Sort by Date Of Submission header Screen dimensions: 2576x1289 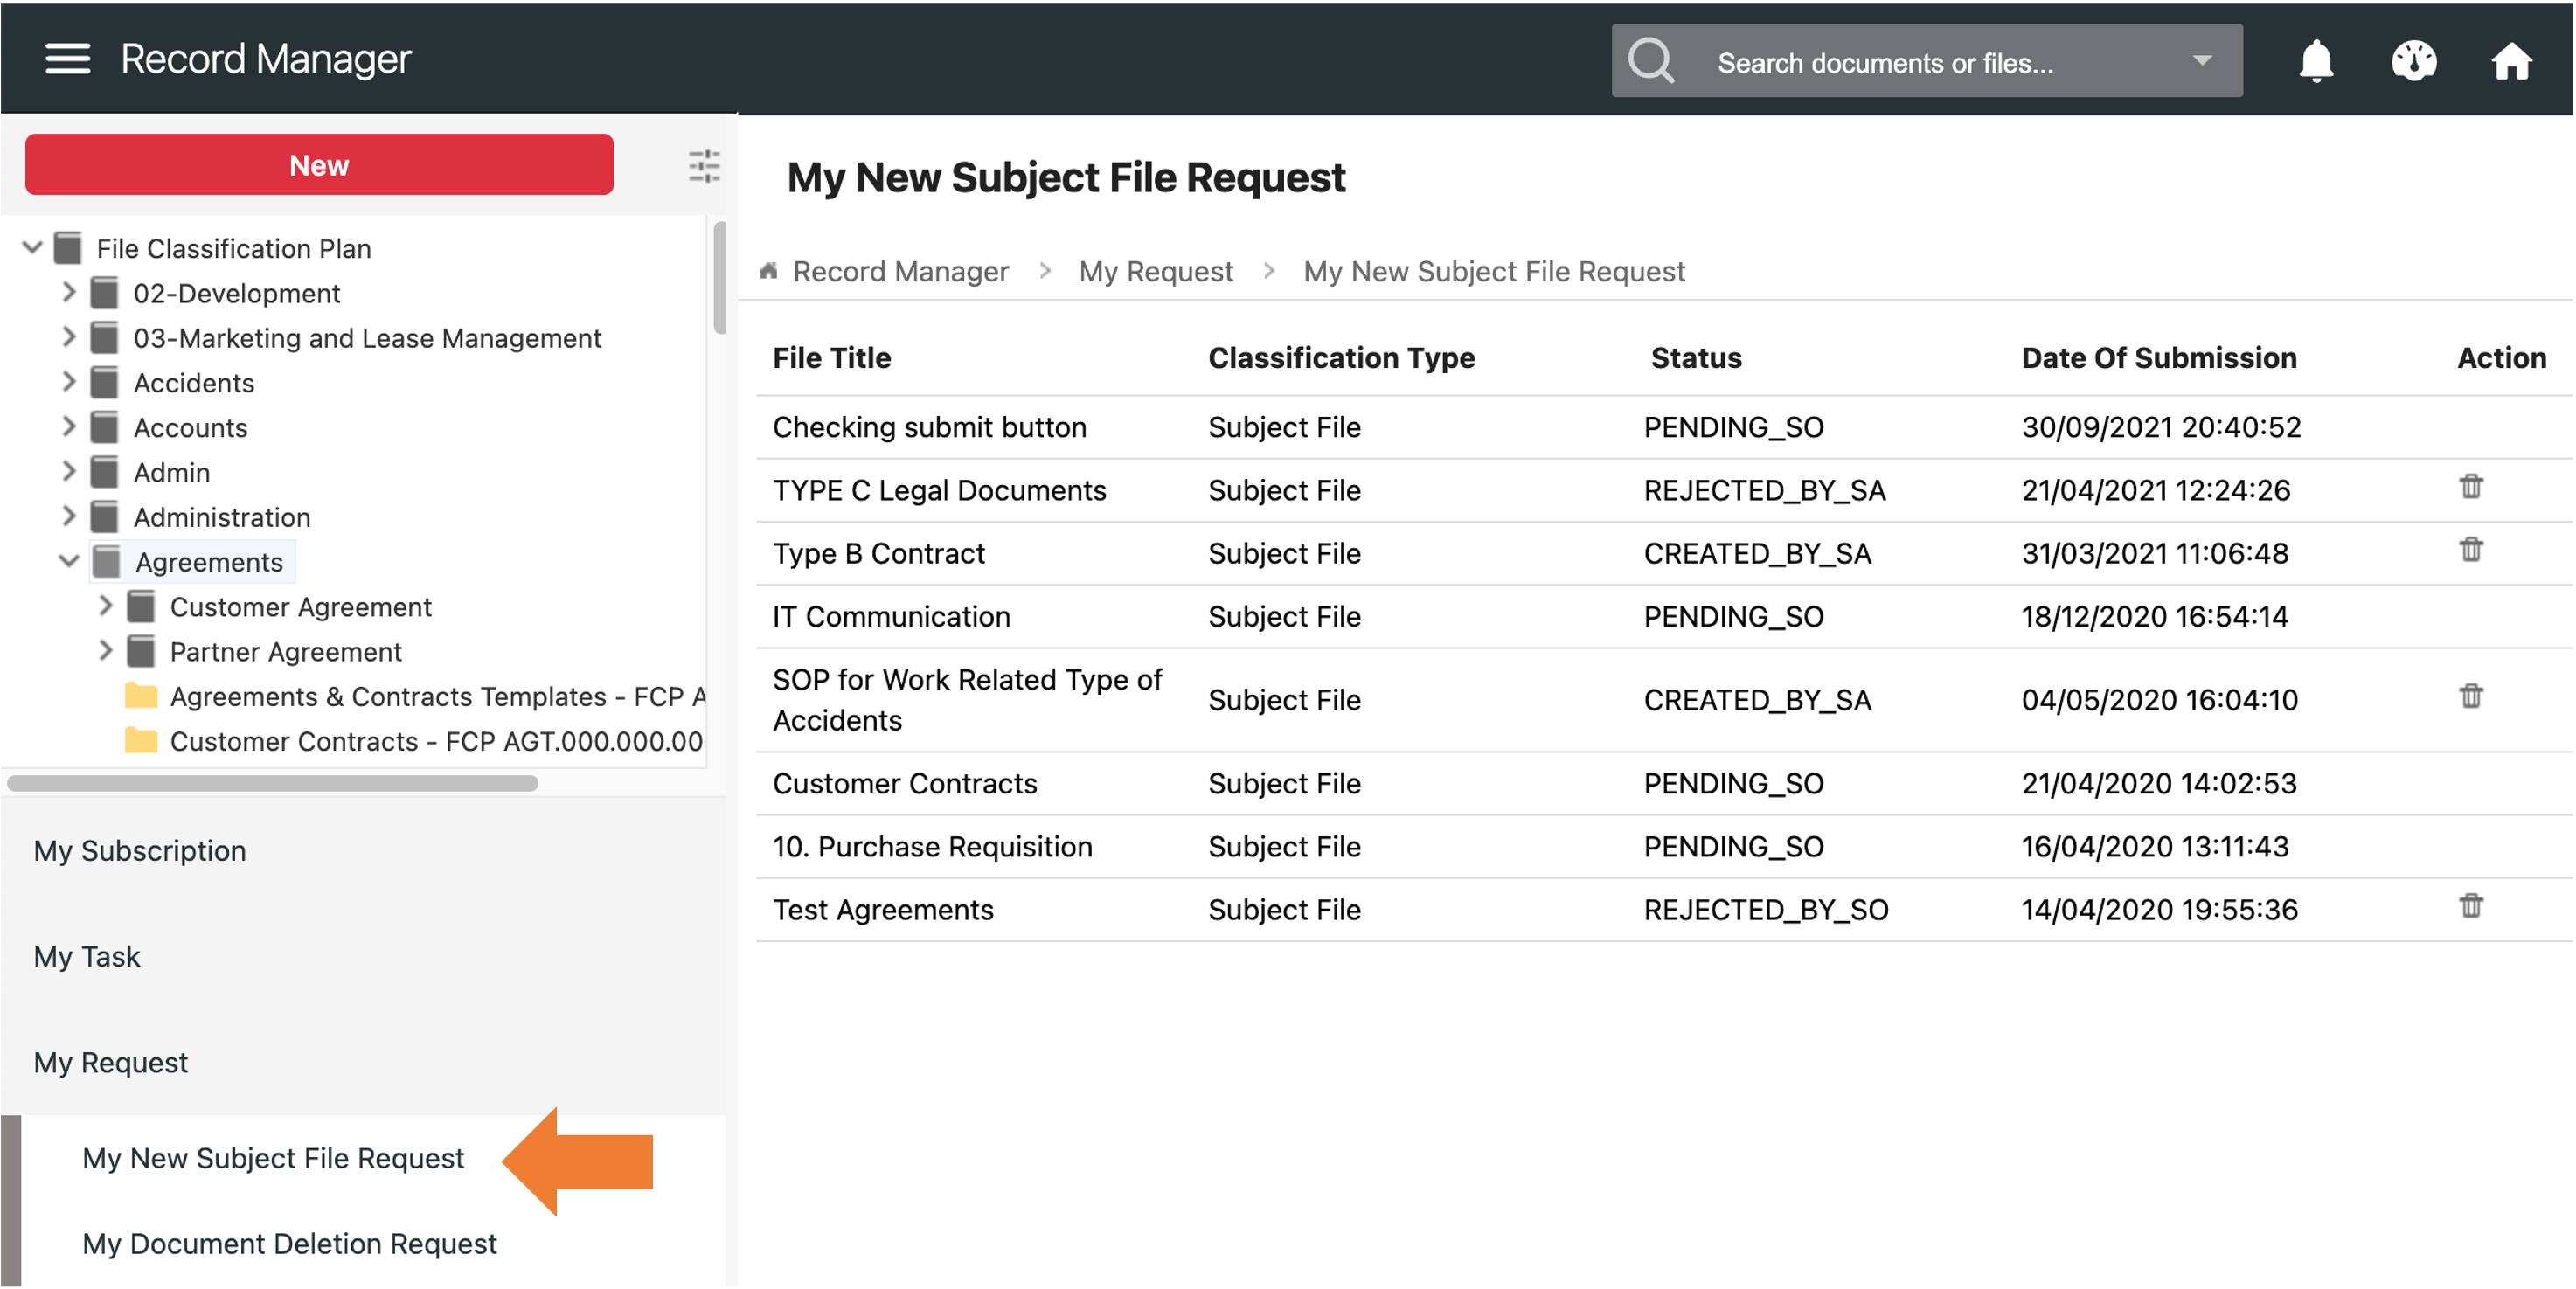click(2158, 358)
